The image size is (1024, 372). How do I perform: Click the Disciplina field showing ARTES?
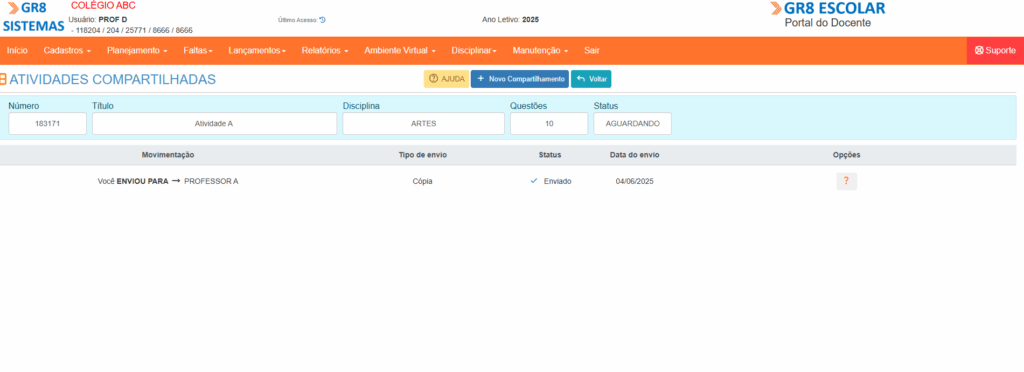423,123
